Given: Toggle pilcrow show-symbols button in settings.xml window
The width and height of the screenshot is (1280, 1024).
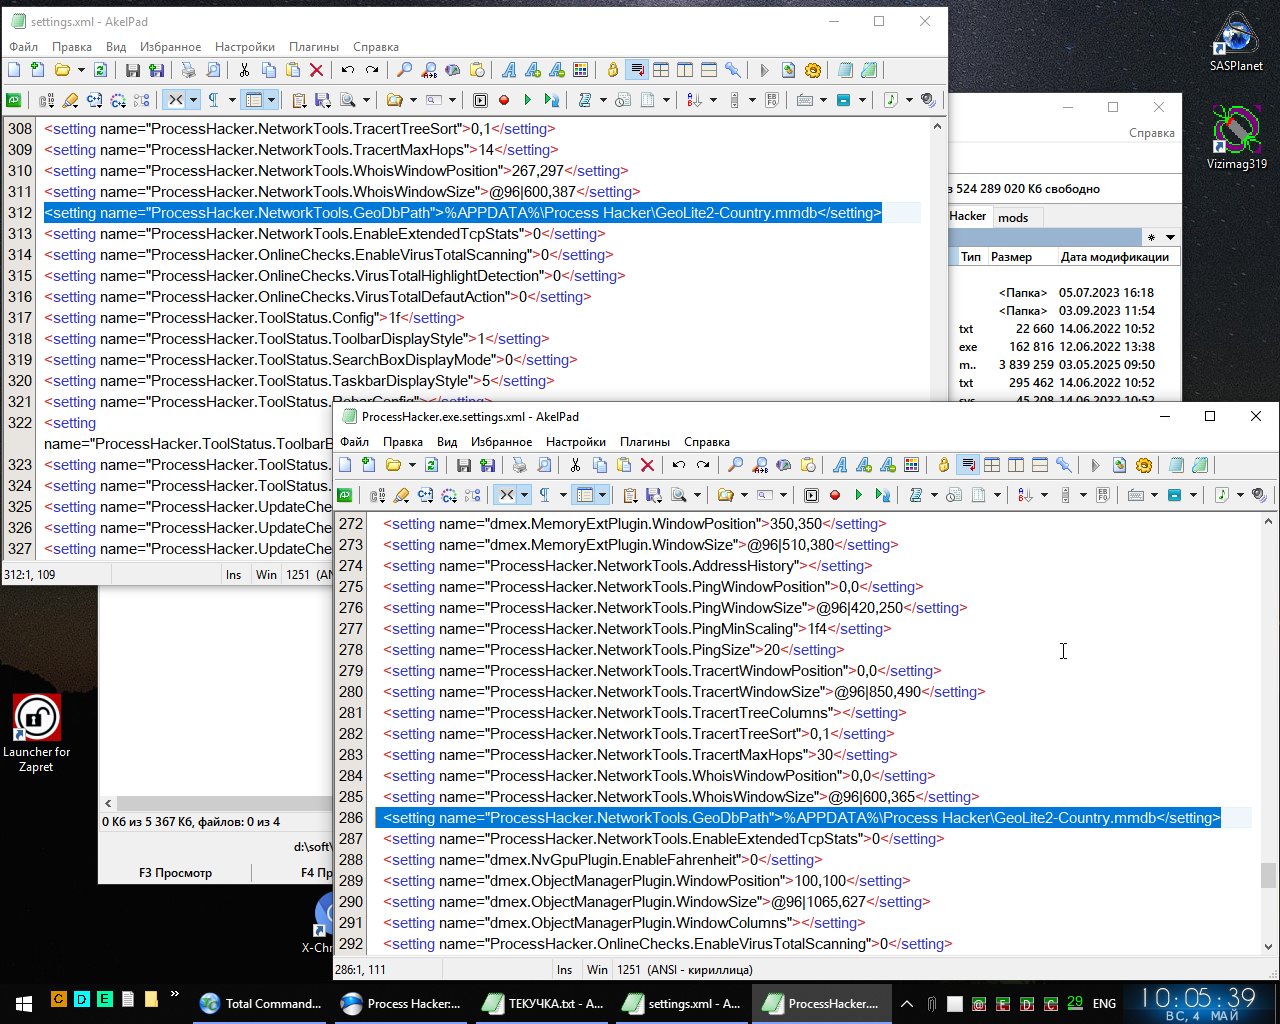Looking at the screenshot, I should (x=213, y=100).
